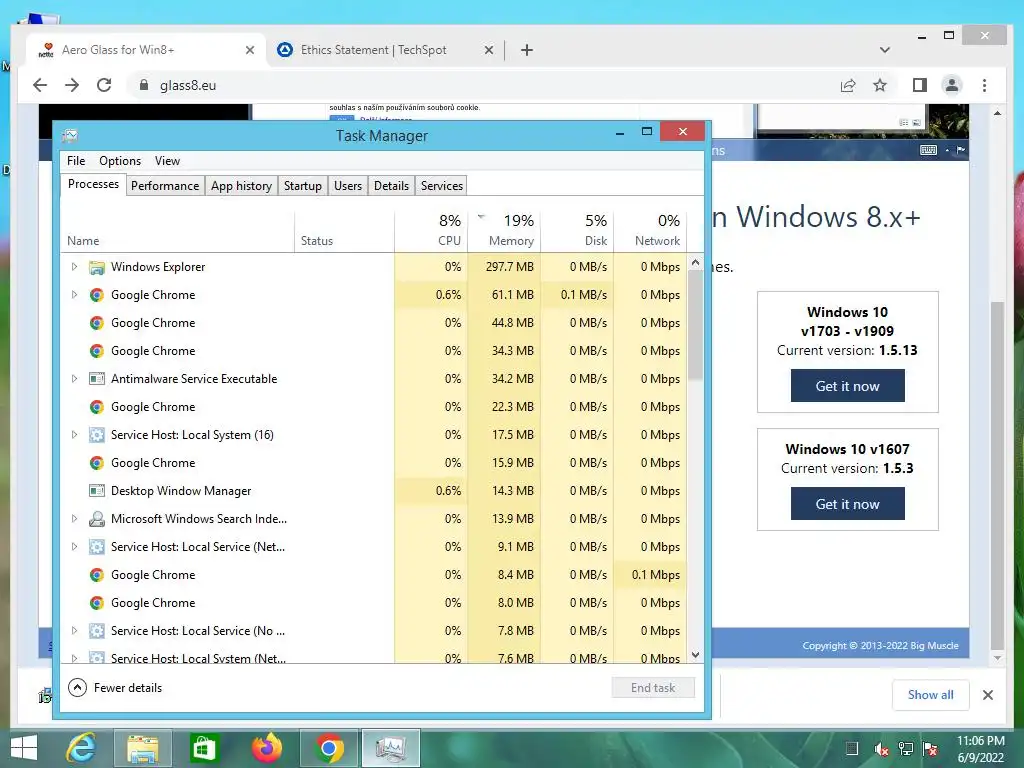Expand Microsoft Windows Search Indexer row
Image resolution: width=1024 pixels, height=768 pixels.
(74, 519)
